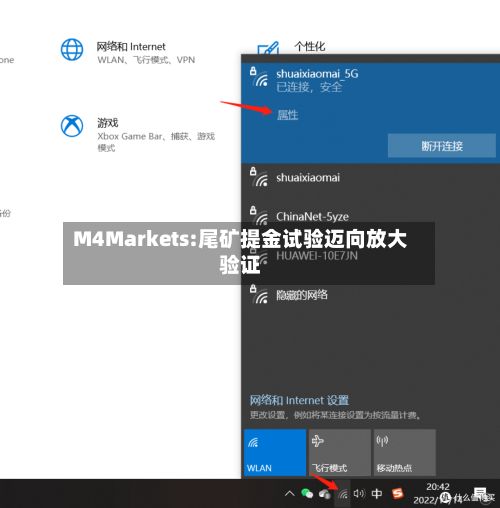The height and width of the screenshot is (508, 500).
Task: Toggle the 移动热点 mobile hotspot tile
Action: (x=405, y=452)
